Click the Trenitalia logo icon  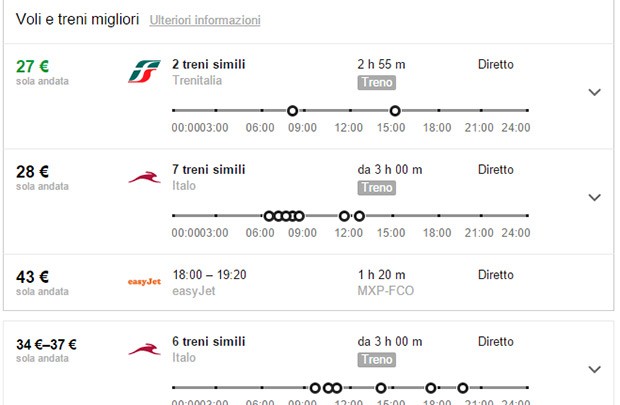(x=144, y=71)
